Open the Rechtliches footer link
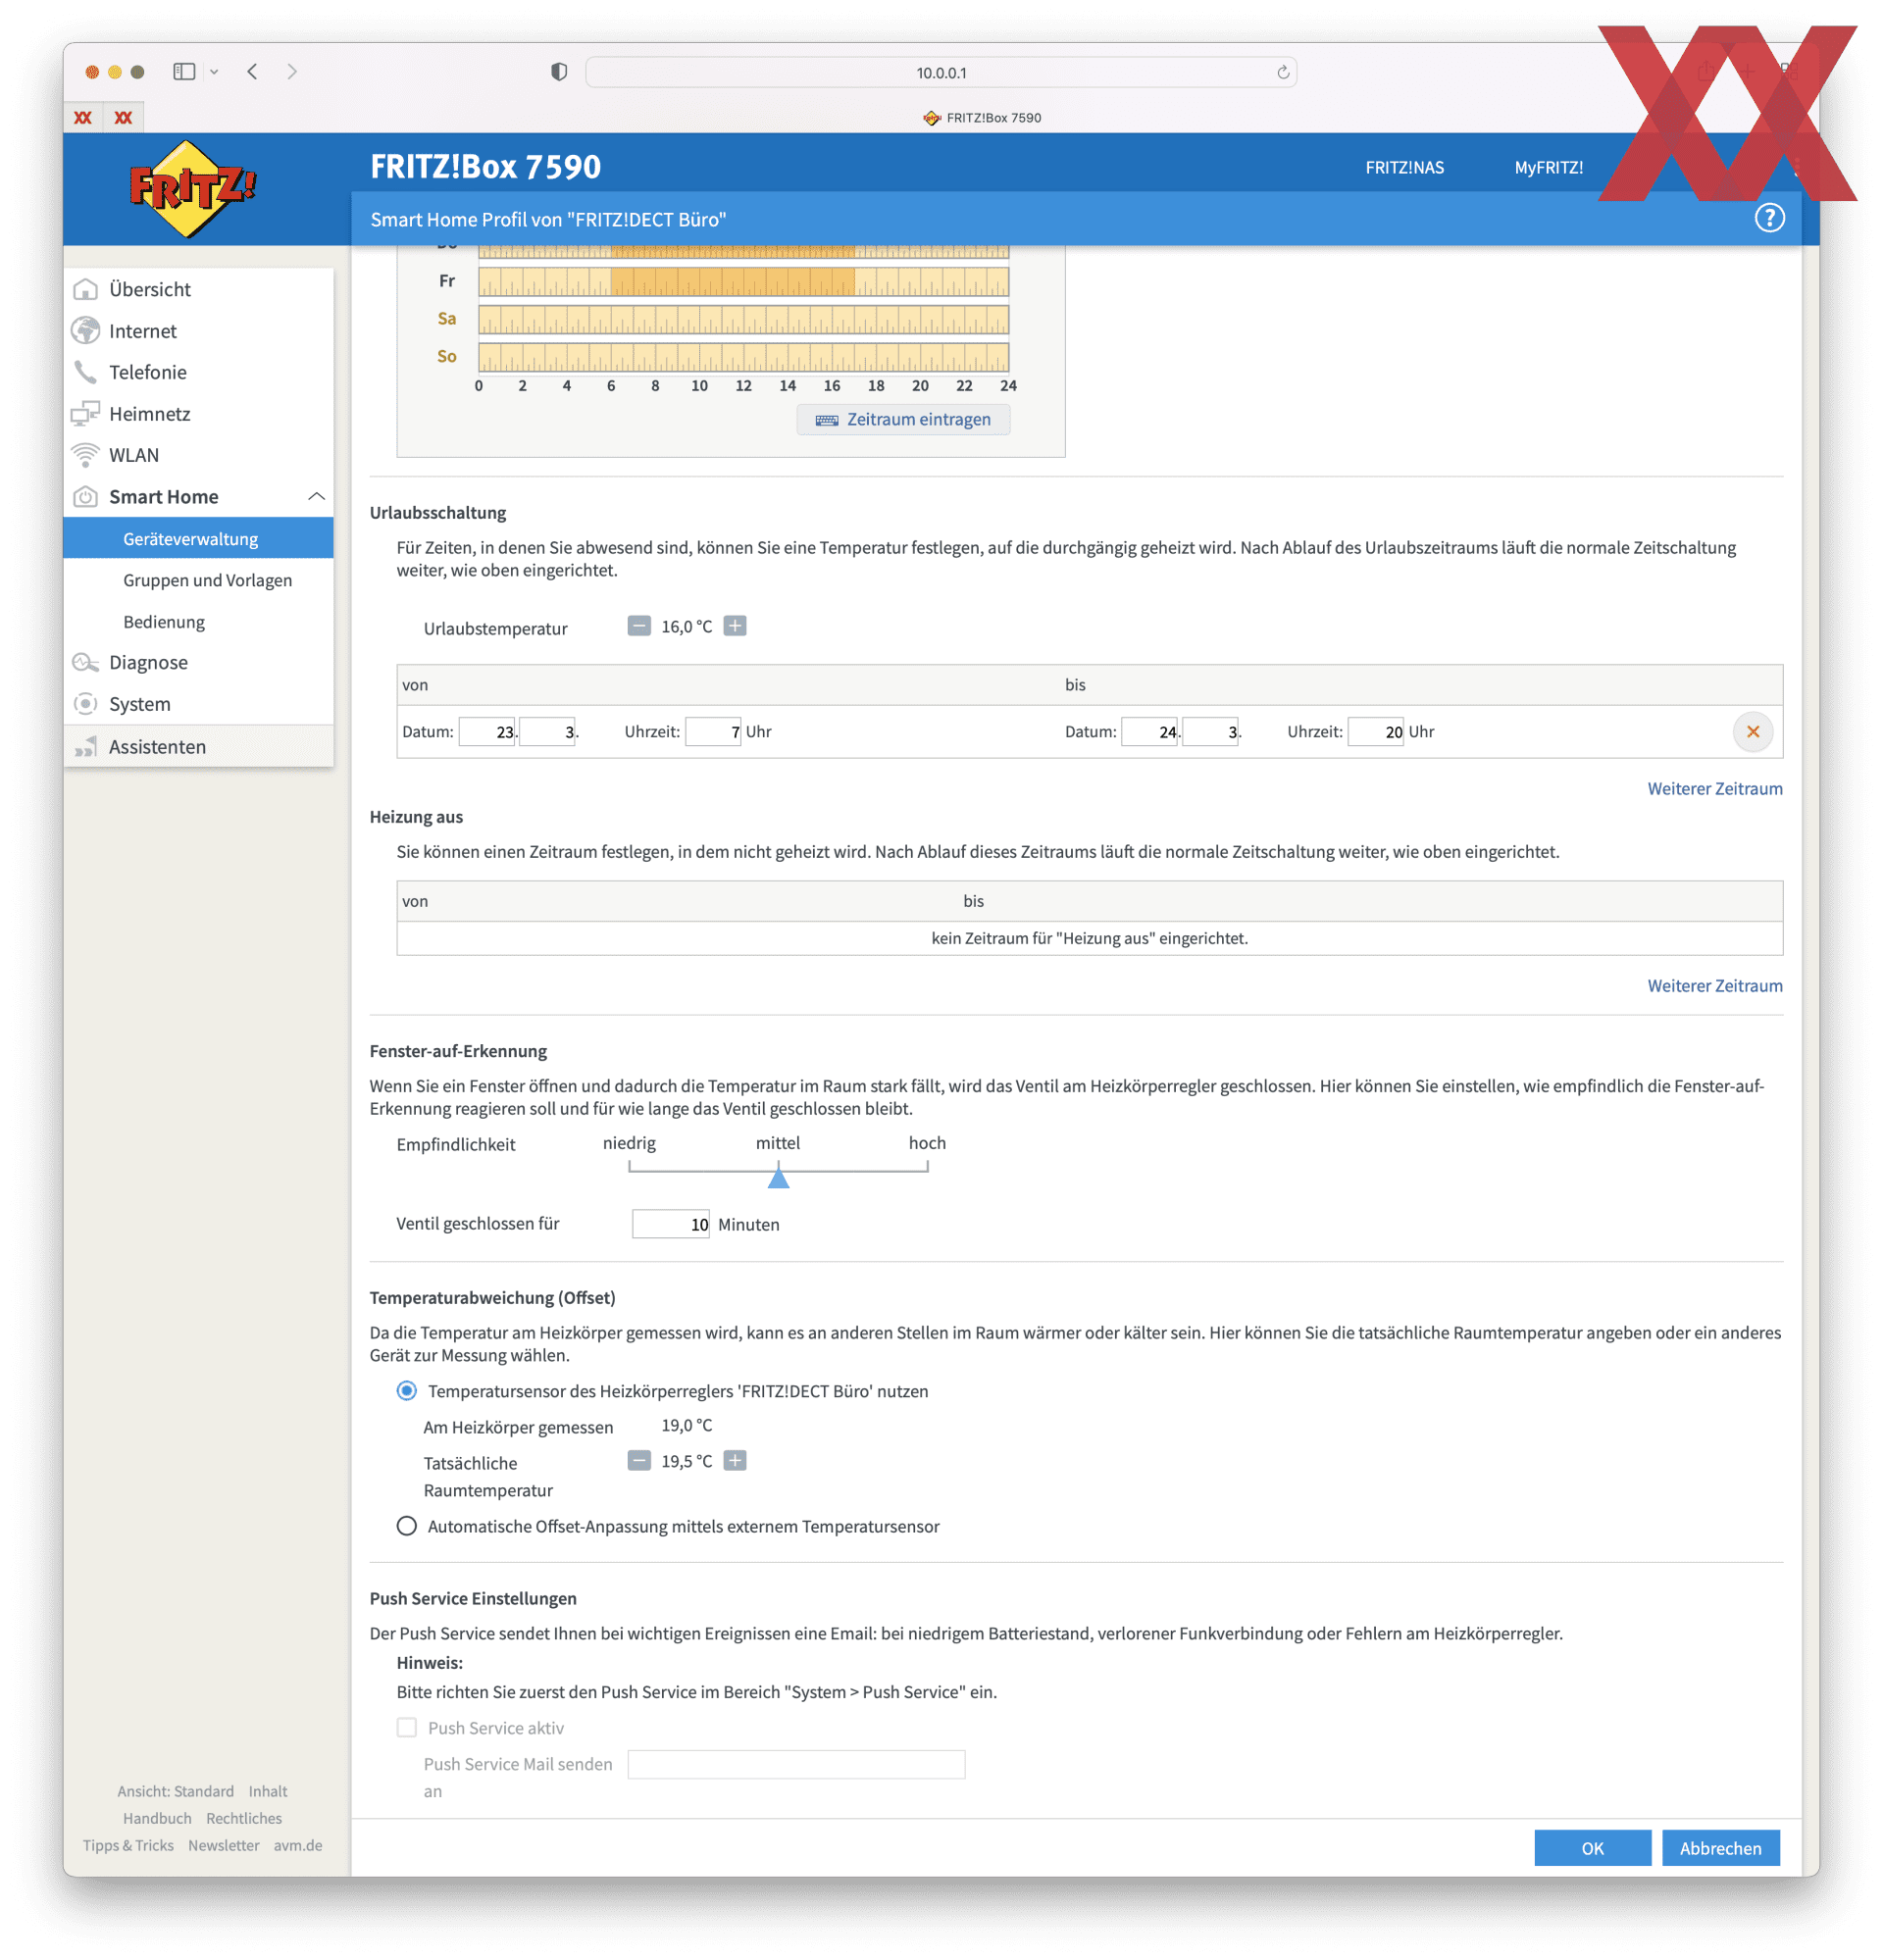 click(x=244, y=1818)
